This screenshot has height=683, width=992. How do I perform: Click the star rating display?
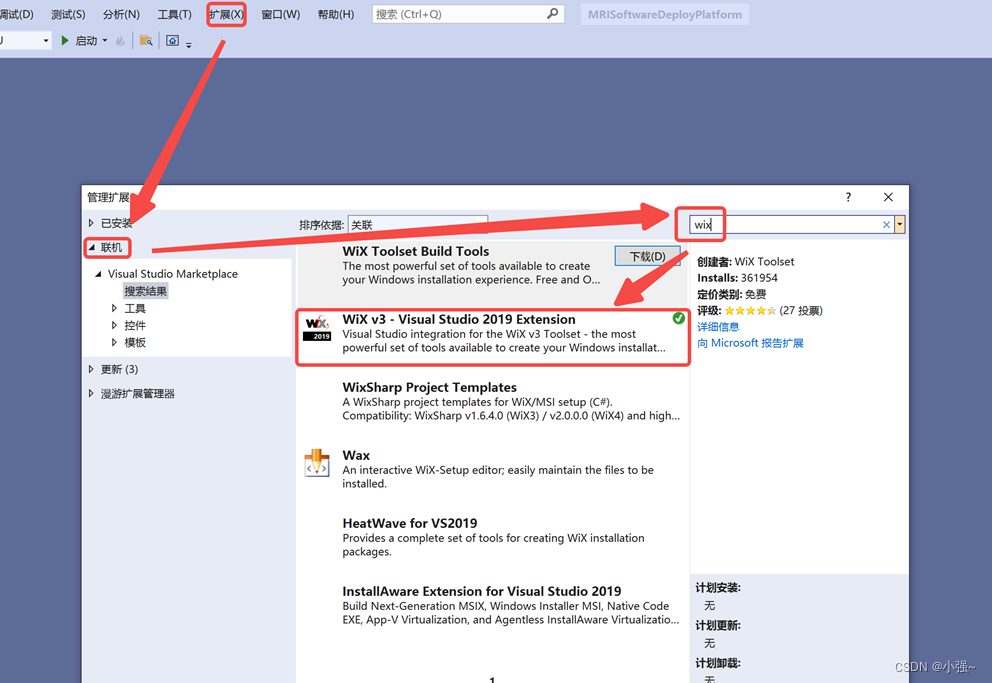click(x=750, y=311)
